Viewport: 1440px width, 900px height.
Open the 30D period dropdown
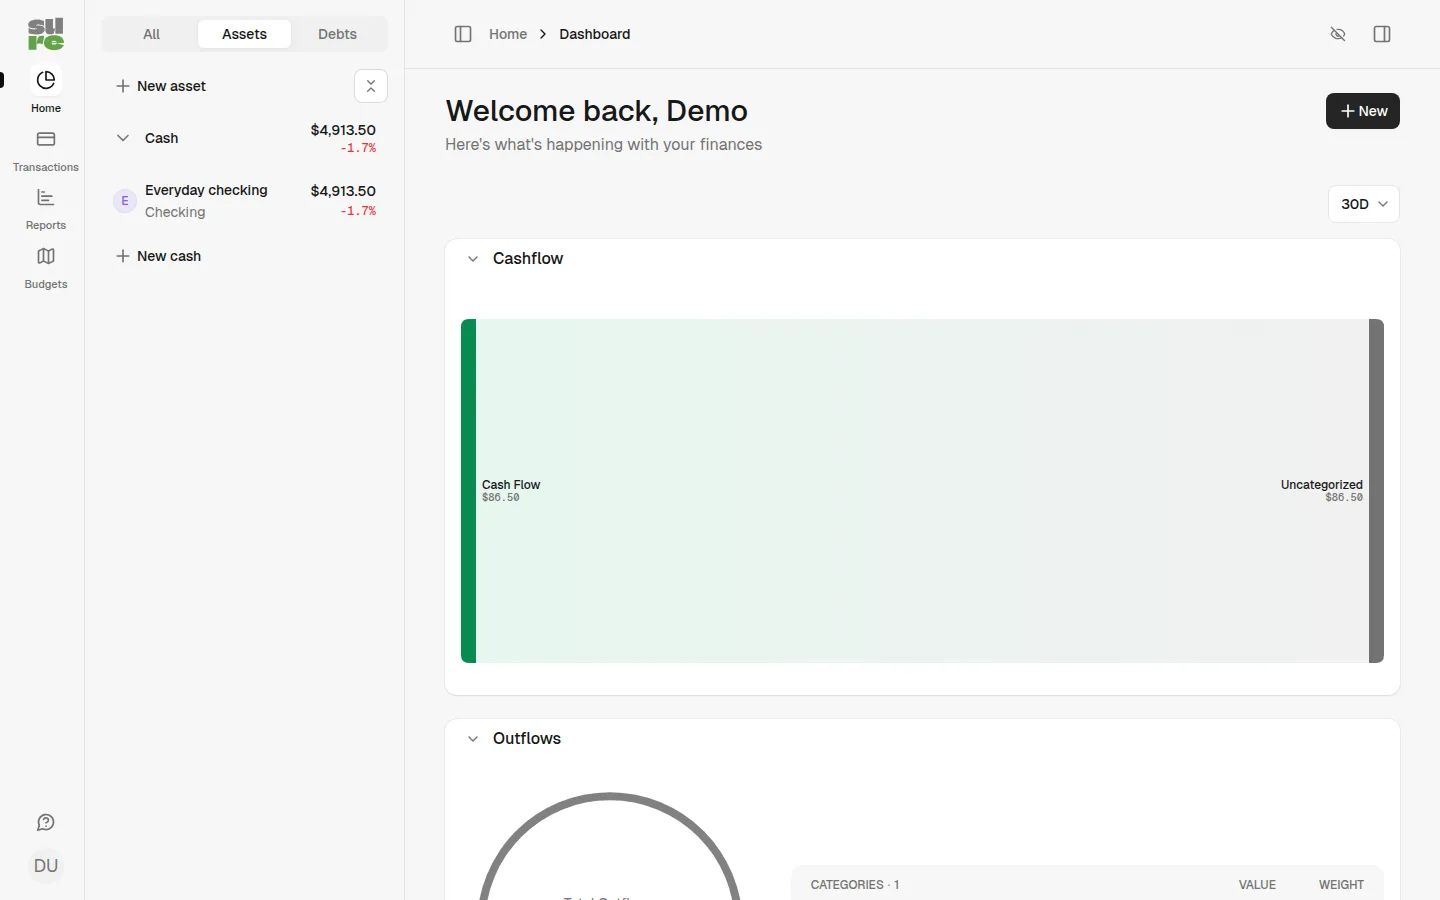pos(1364,204)
